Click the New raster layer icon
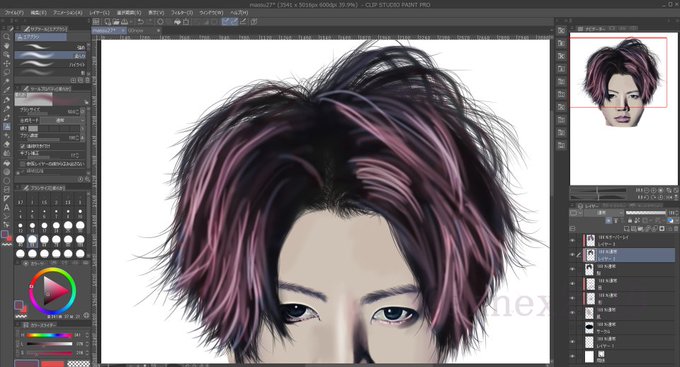Image resolution: width=680 pixels, height=367 pixels. point(628,229)
